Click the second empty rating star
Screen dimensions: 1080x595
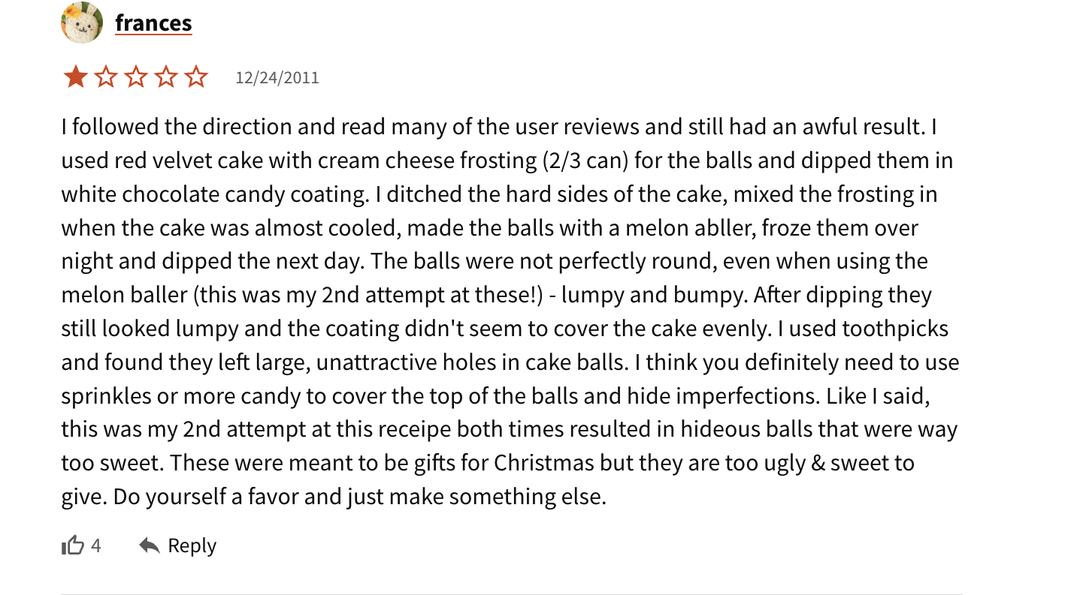(x=106, y=77)
